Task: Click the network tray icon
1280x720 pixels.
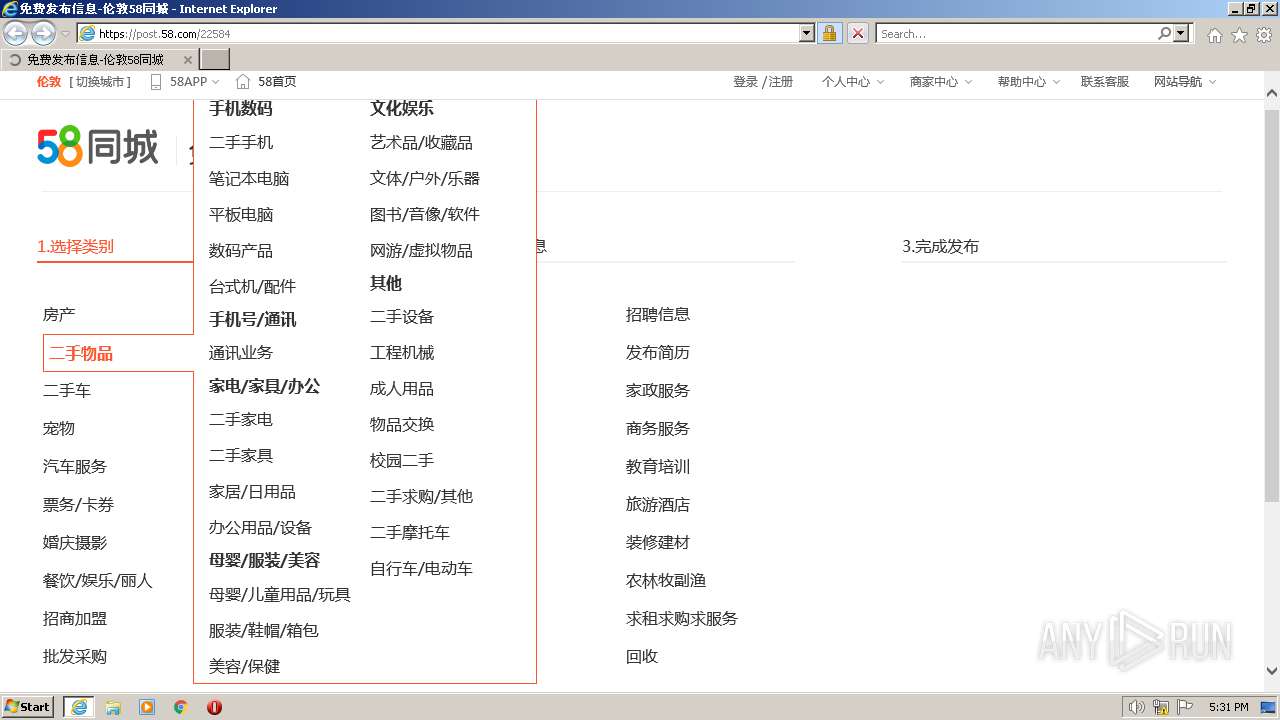Action: coord(1161,707)
